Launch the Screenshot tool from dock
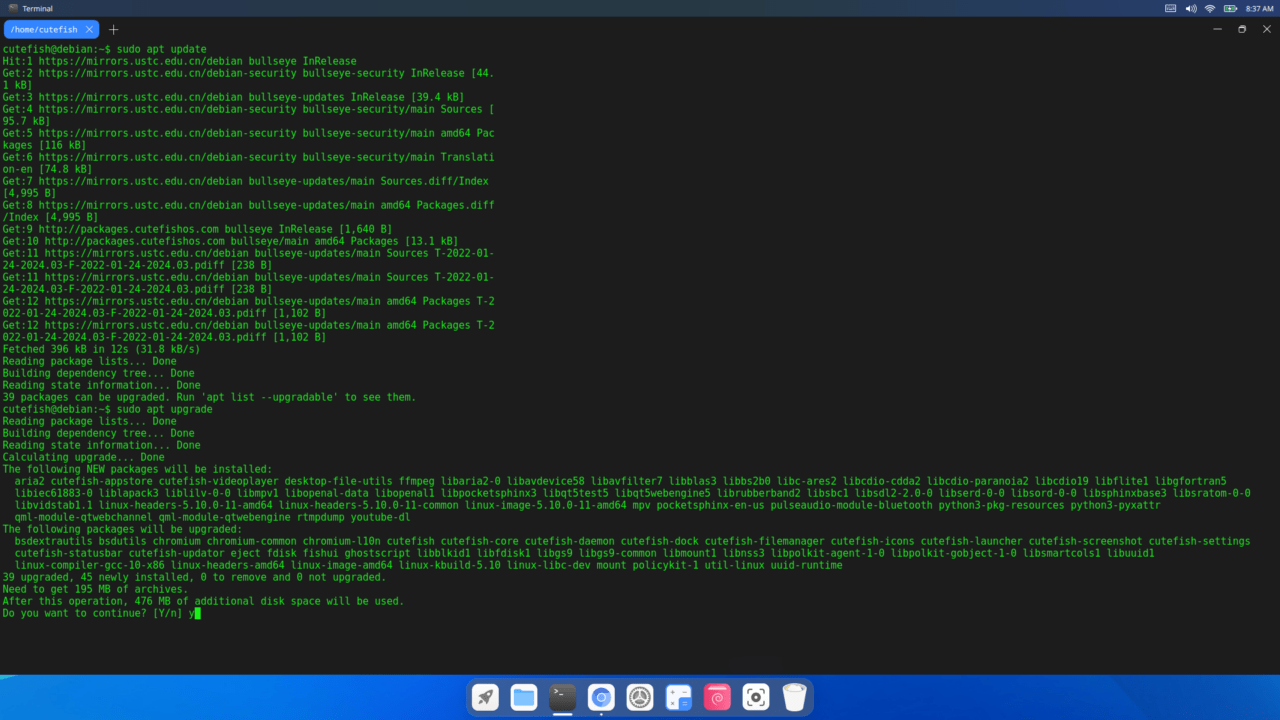This screenshot has width=1280, height=720. pyautogui.click(x=756, y=697)
